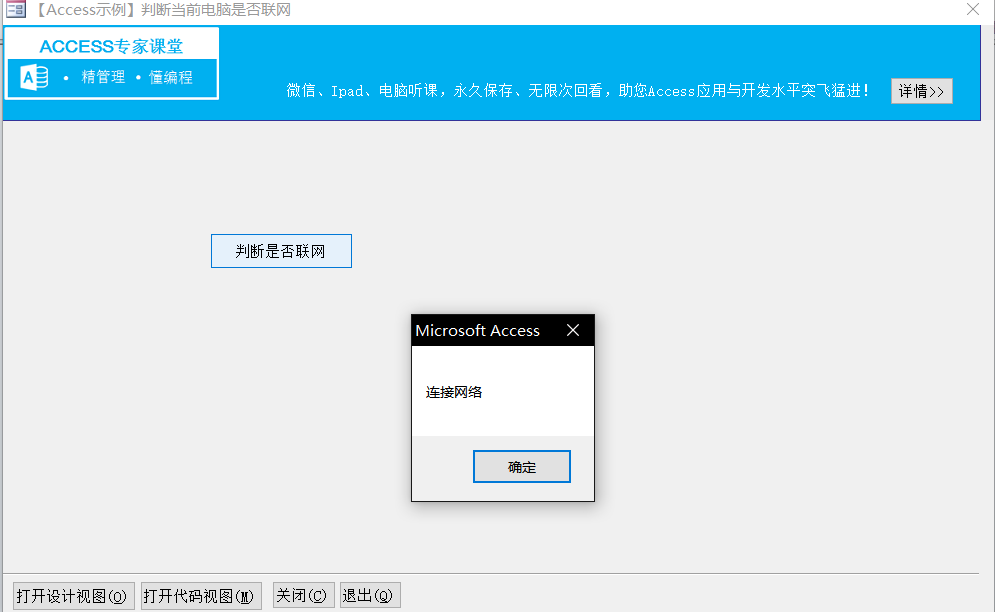Click the 退出(Q) button

click(x=370, y=595)
